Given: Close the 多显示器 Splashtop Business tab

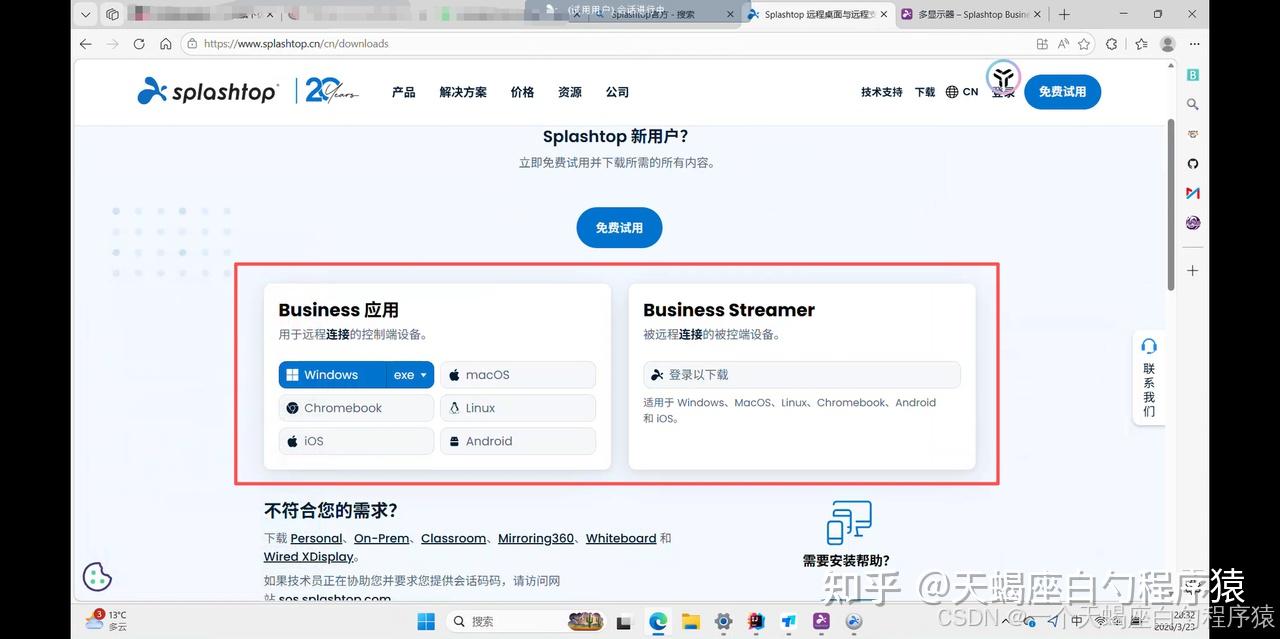Looking at the screenshot, I should 1037,14.
